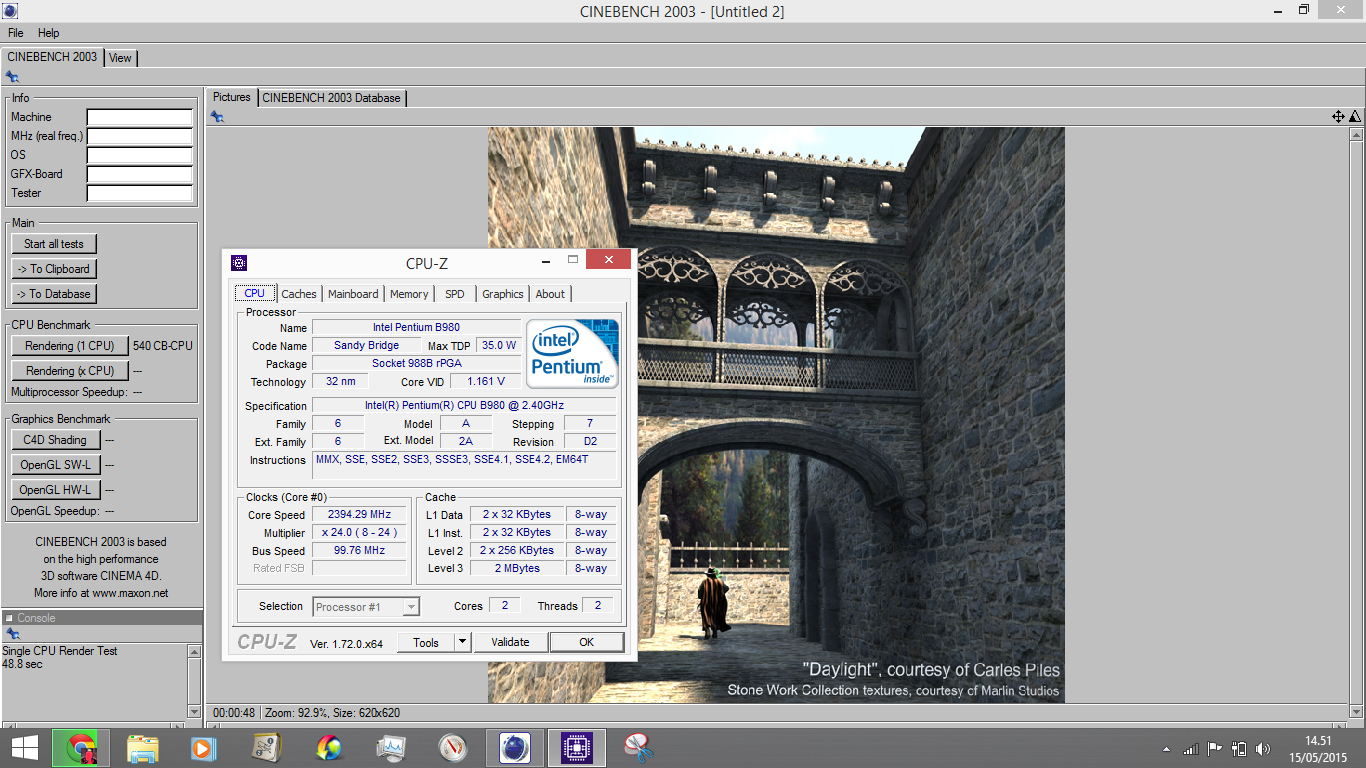Select the Pictures tab

coord(232,97)
